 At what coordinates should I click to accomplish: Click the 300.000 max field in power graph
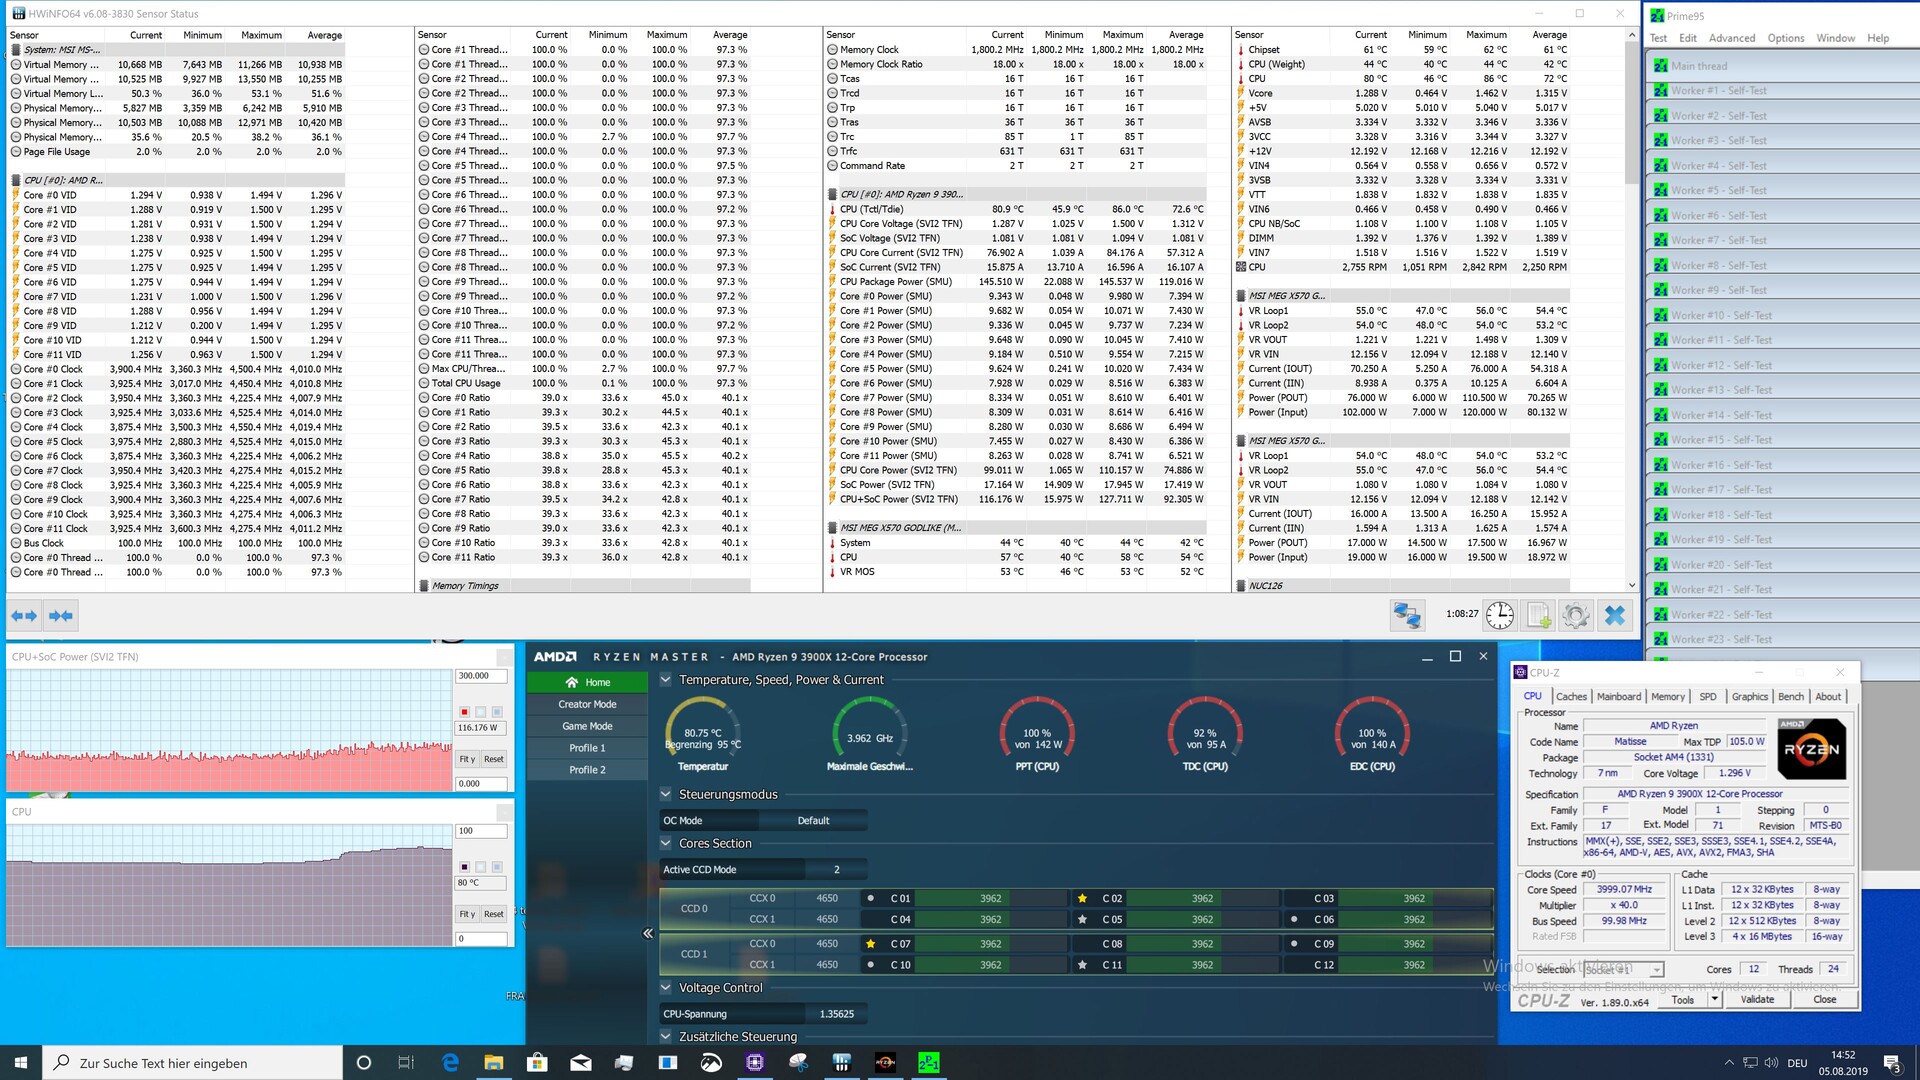[x=481, y=676]
